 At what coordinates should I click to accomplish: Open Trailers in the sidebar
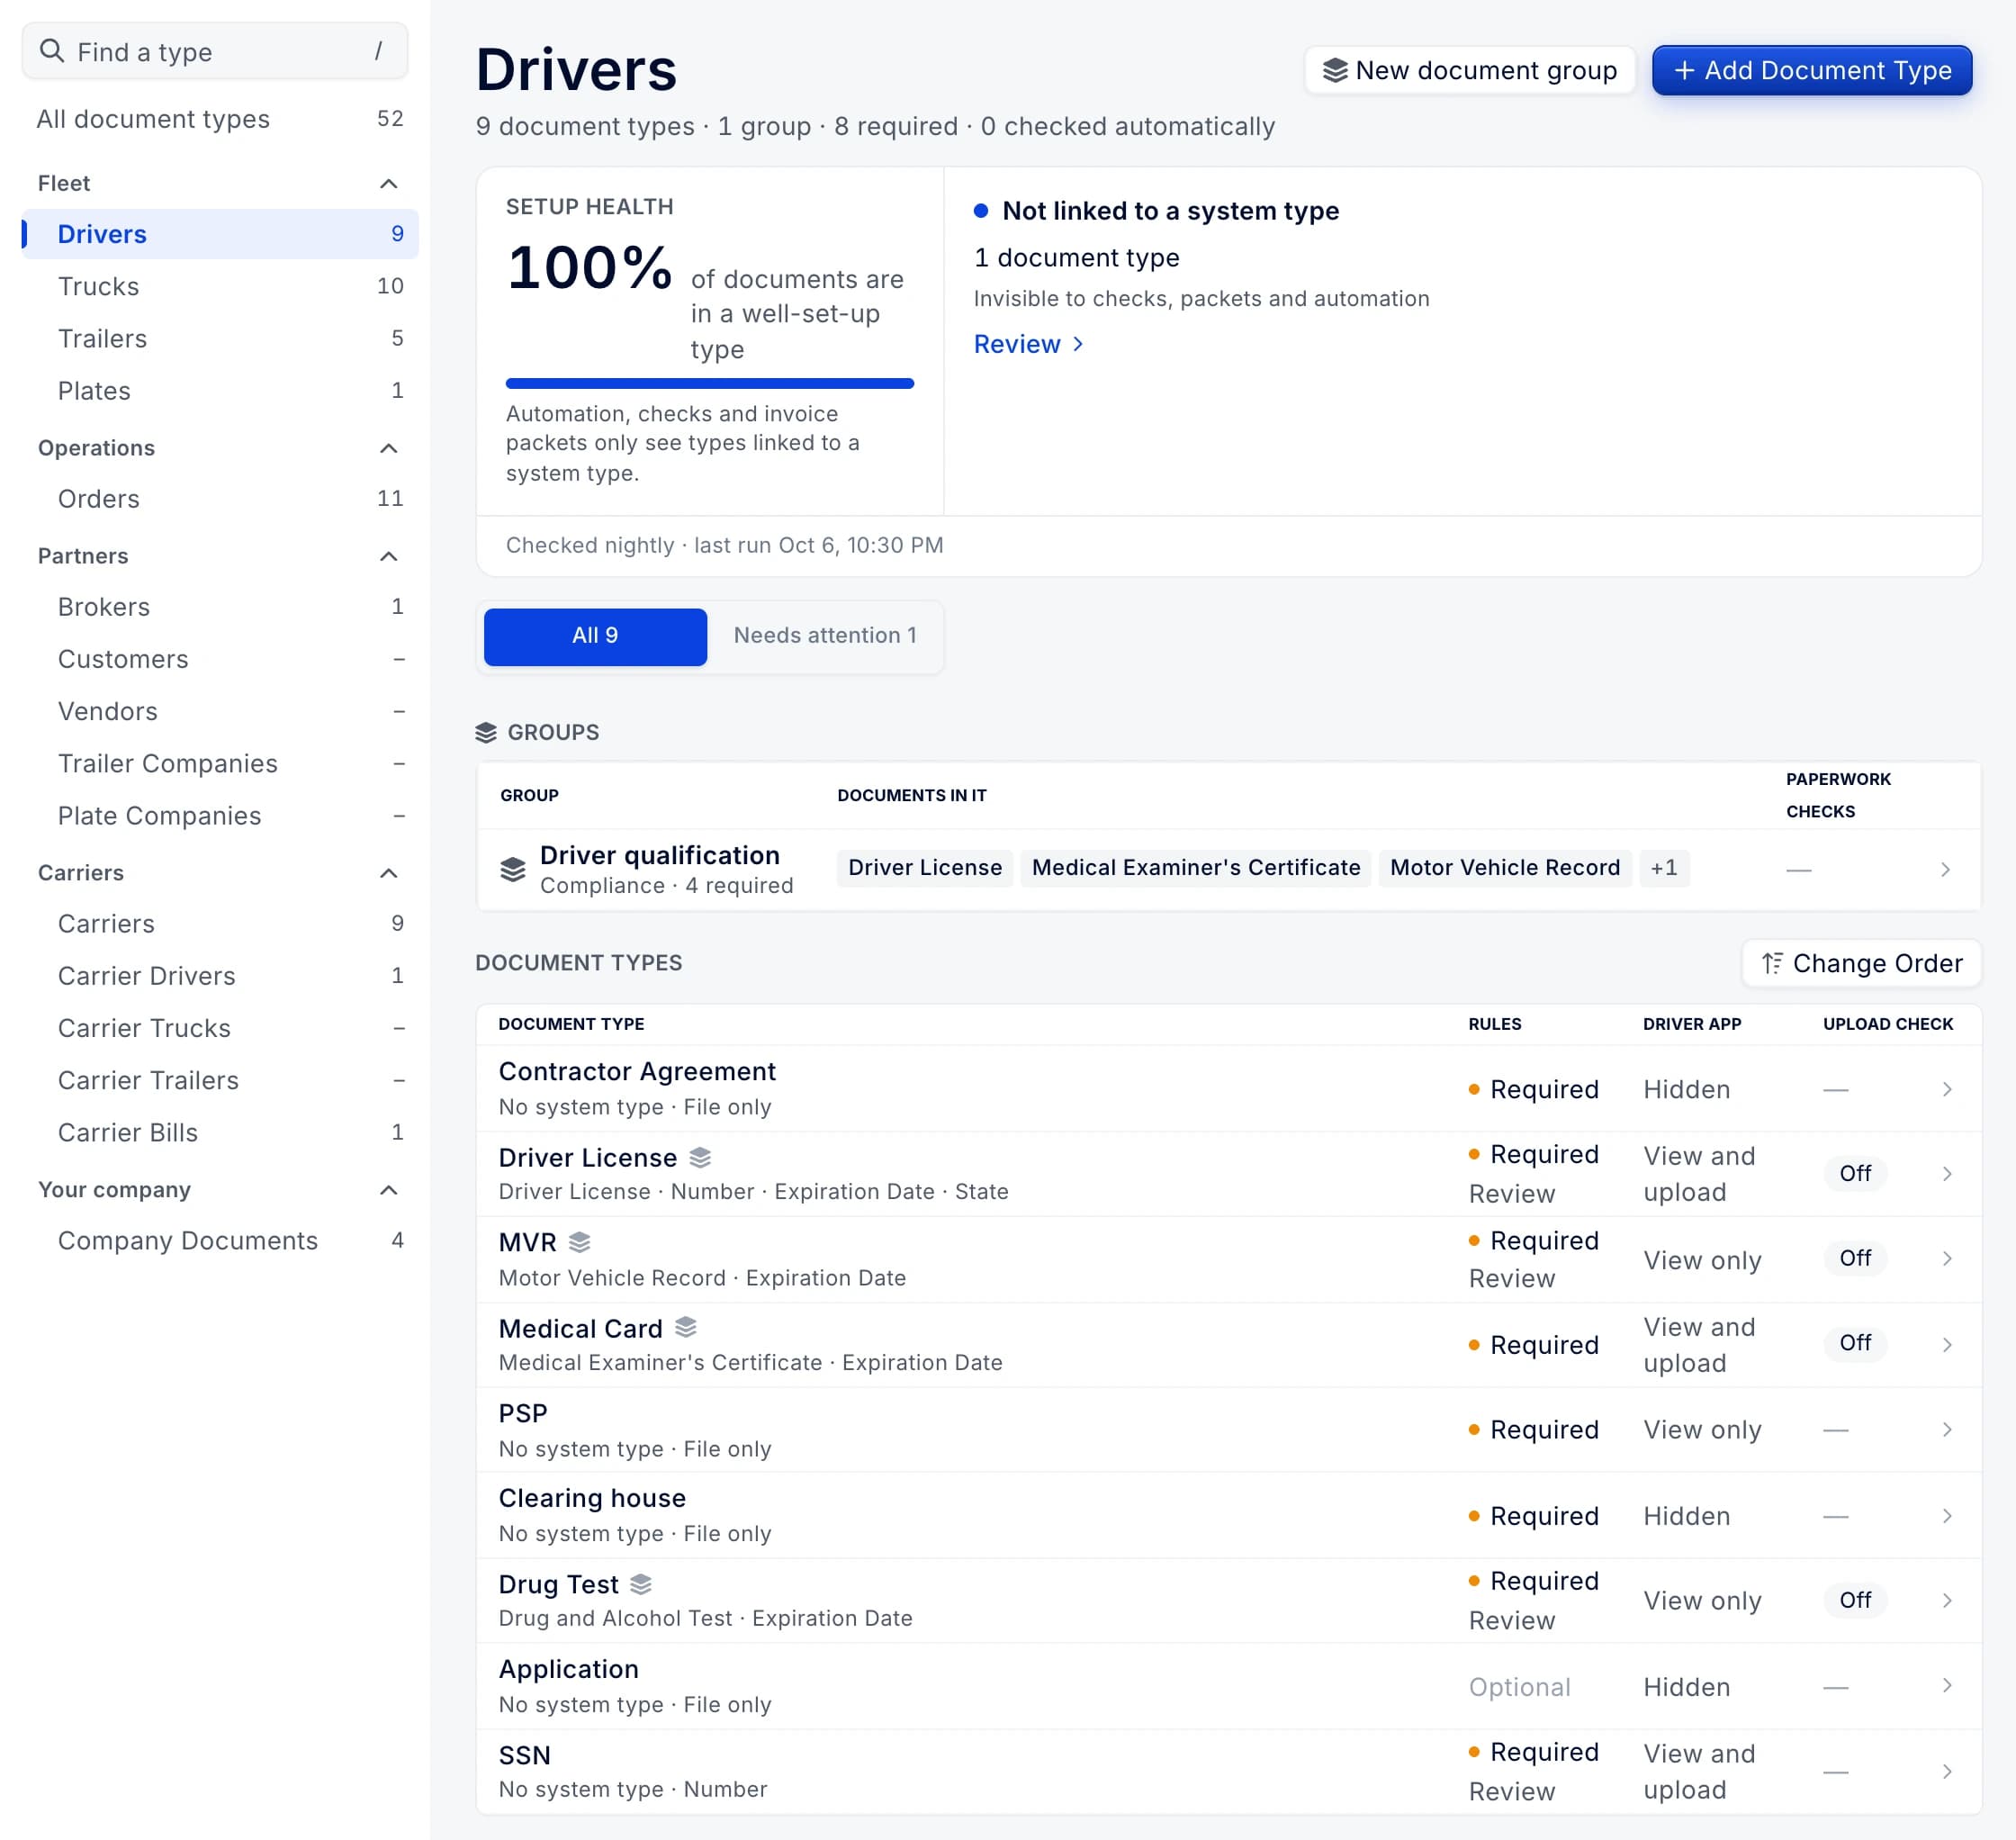(x=220, y=339)
